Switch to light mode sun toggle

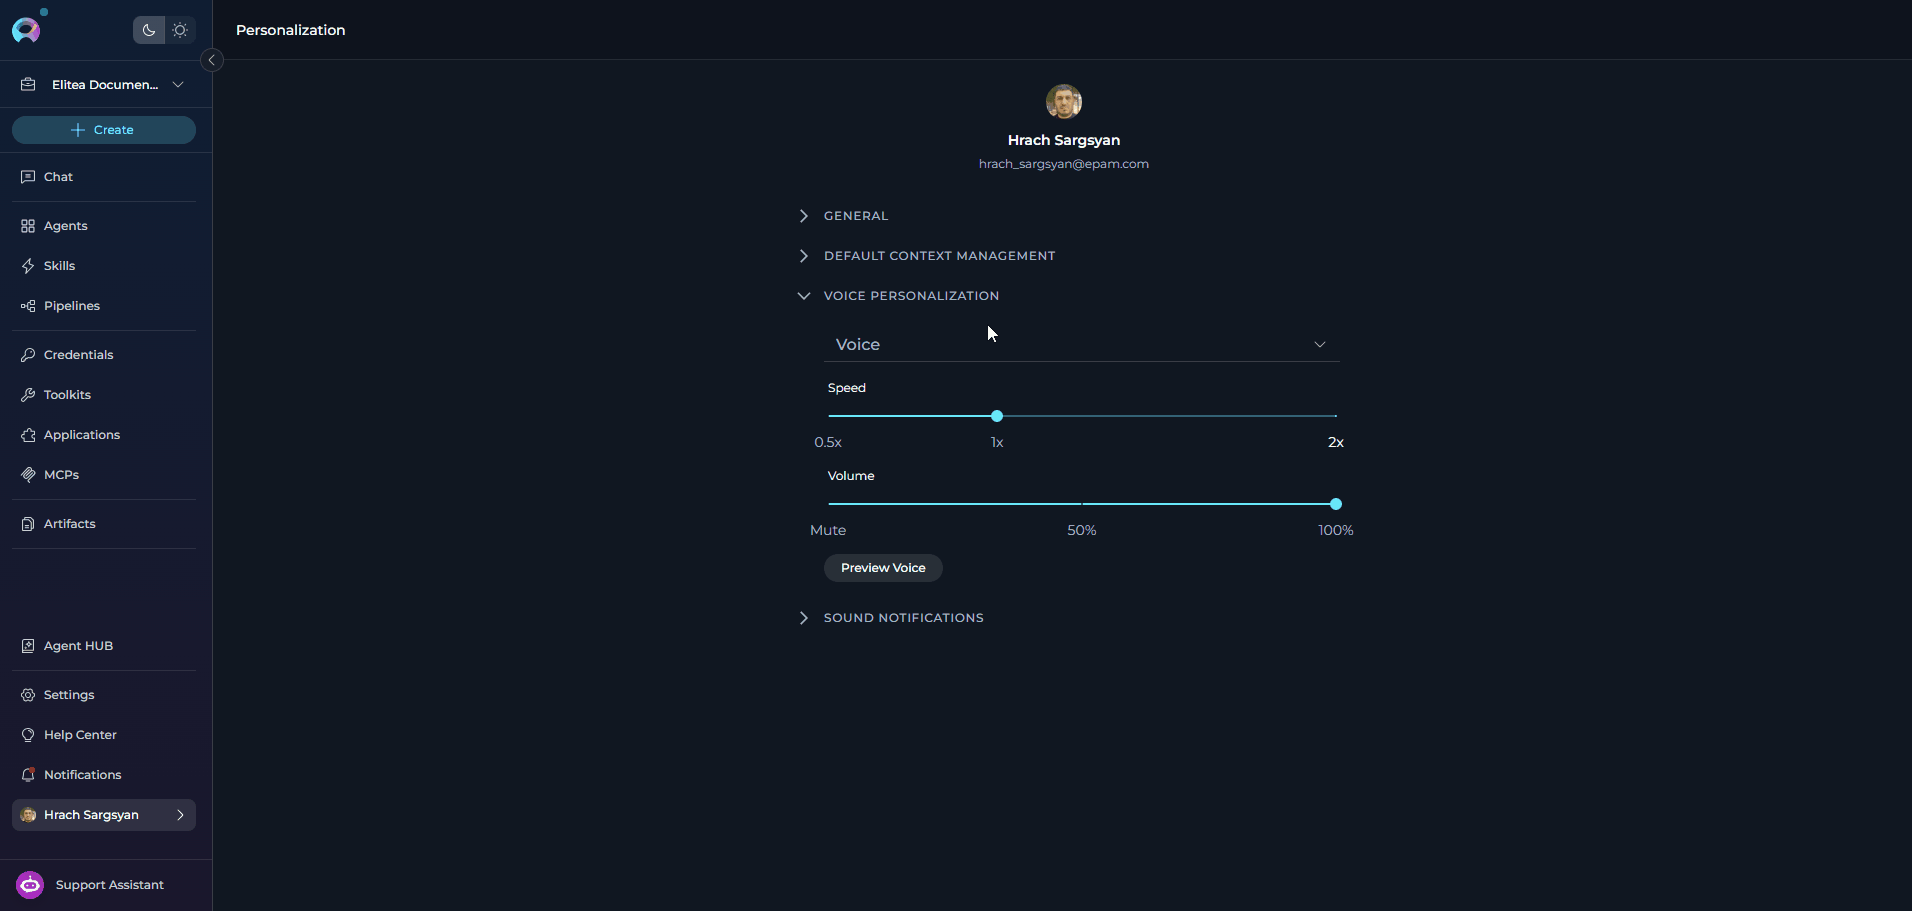coord(180,30)
